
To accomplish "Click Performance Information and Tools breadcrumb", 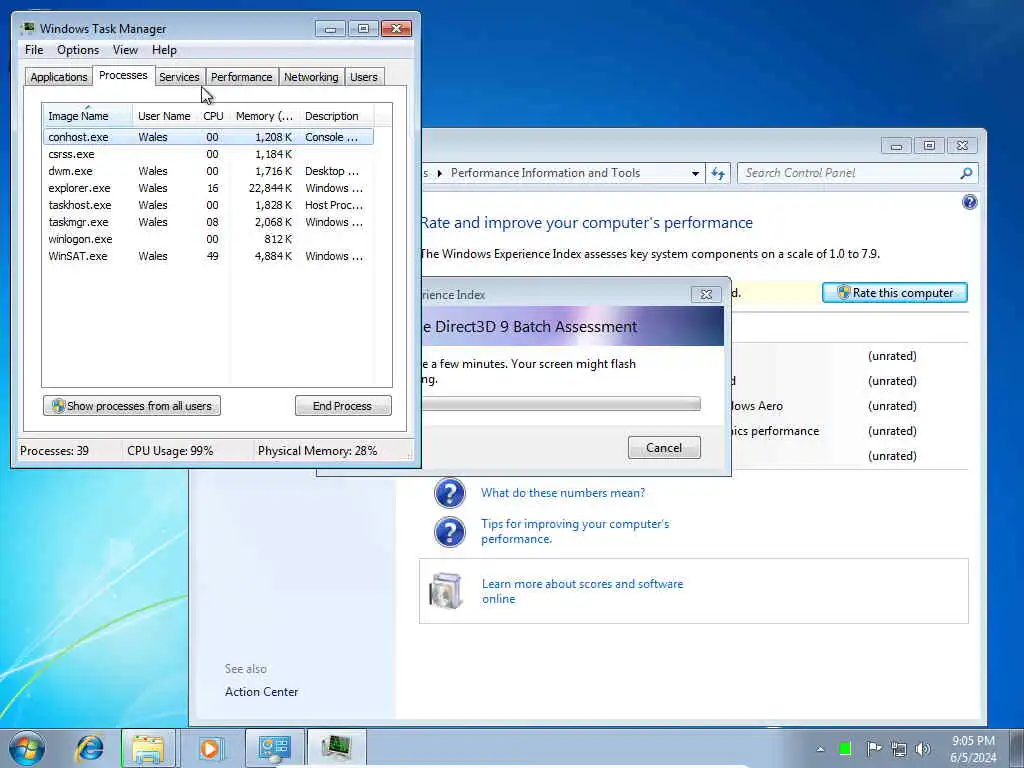I will pos(545,173).
